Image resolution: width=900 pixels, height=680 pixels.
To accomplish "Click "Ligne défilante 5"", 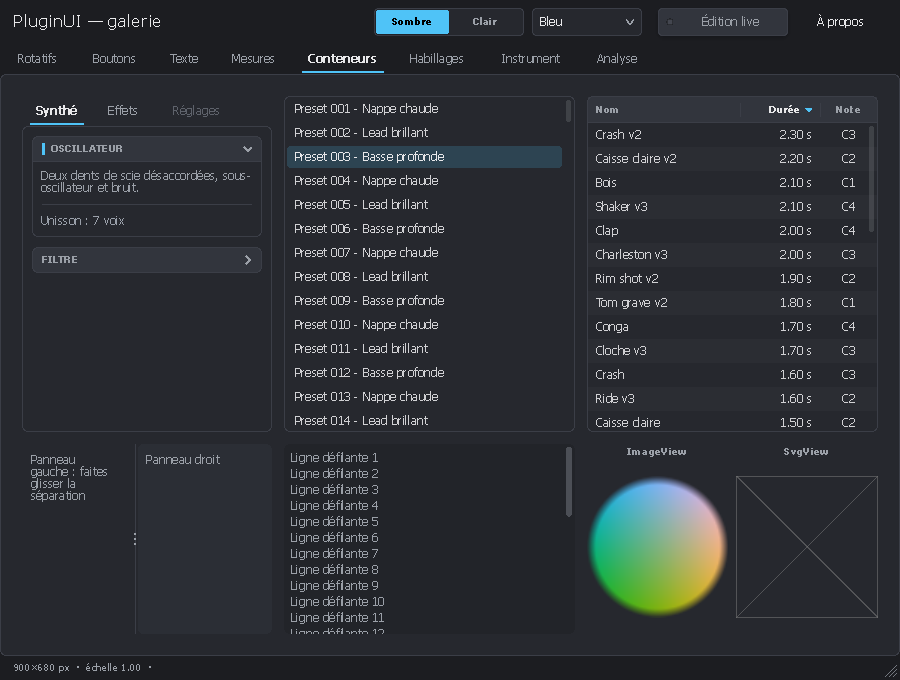I will (334, 522).
